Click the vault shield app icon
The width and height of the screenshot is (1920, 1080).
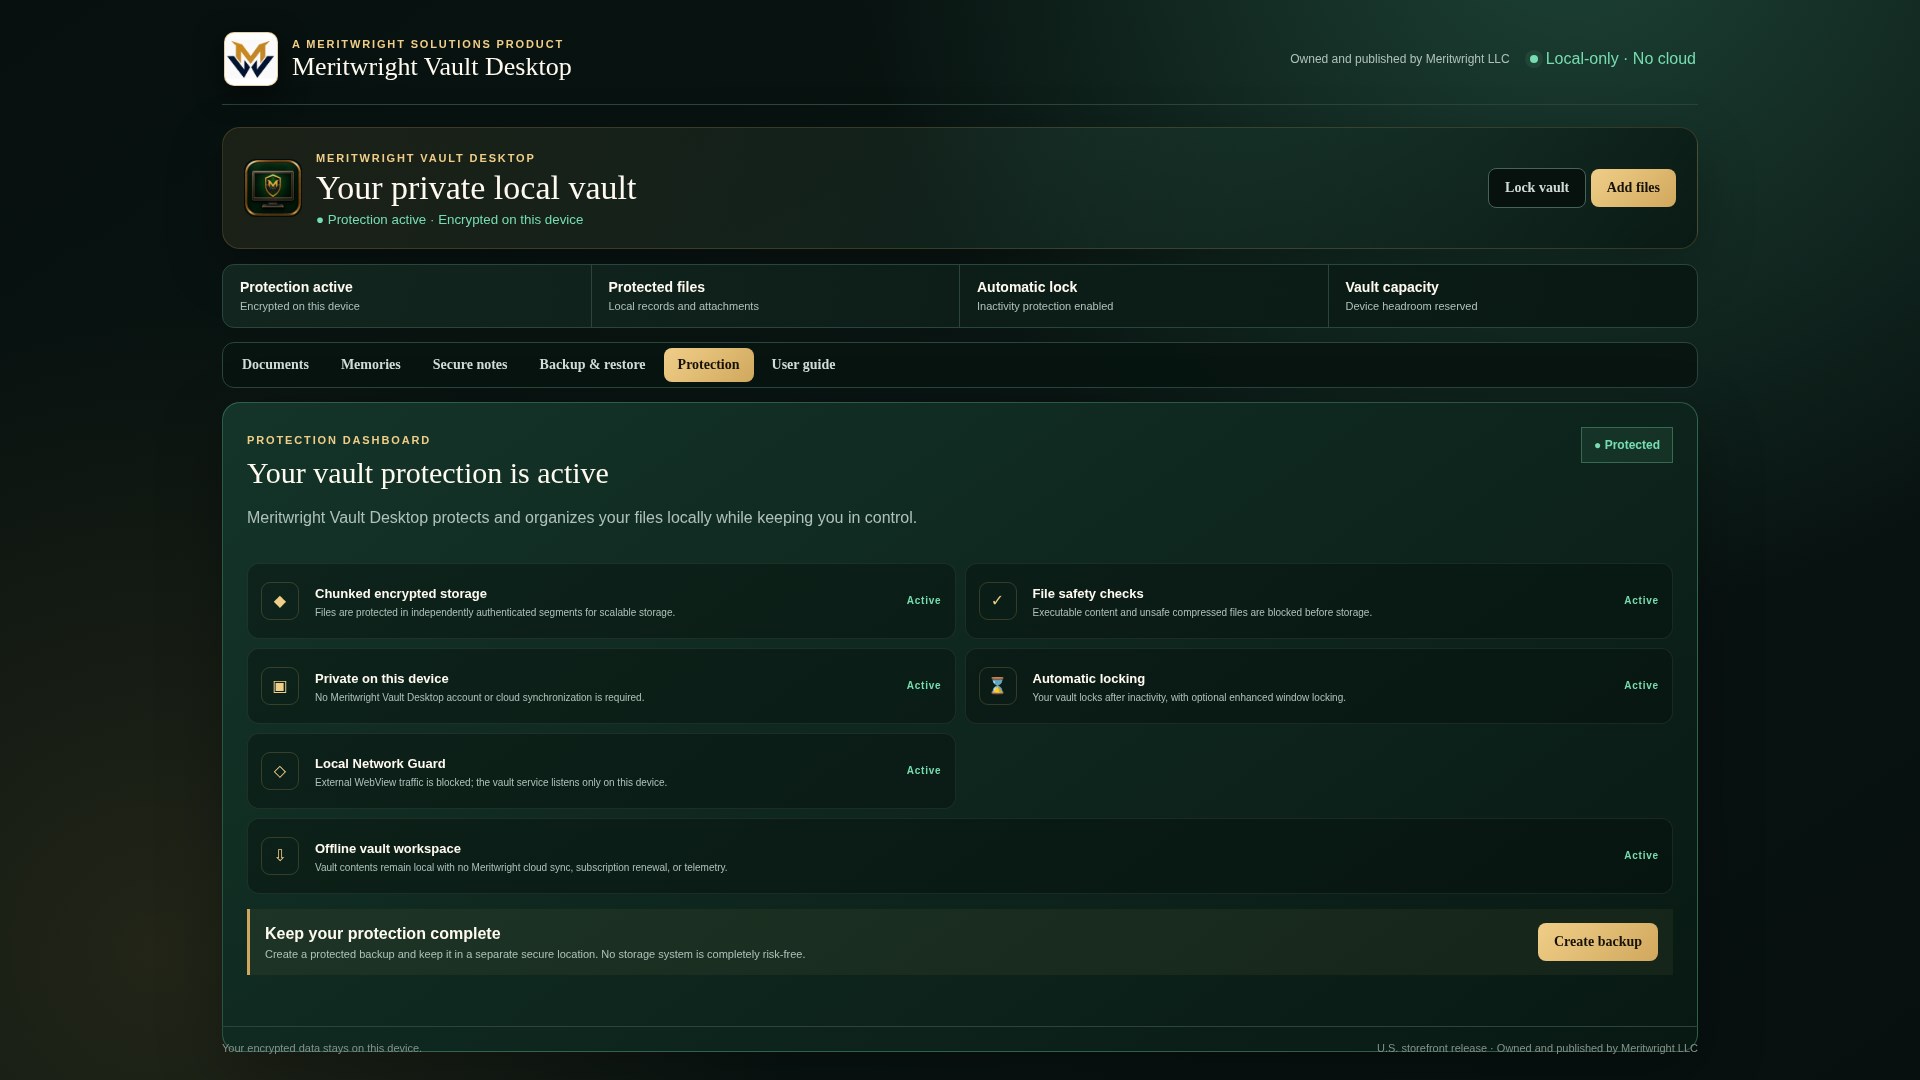273,188
